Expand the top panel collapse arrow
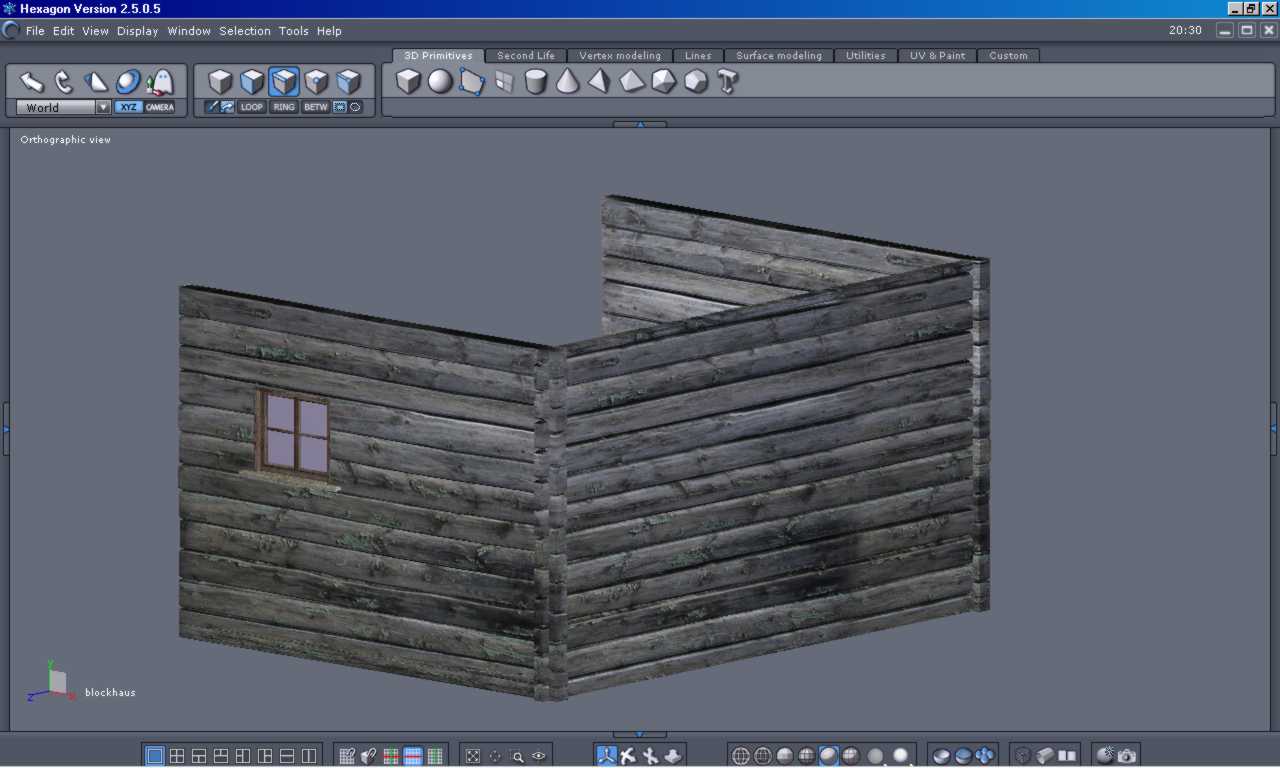 (x=640, y=125)
